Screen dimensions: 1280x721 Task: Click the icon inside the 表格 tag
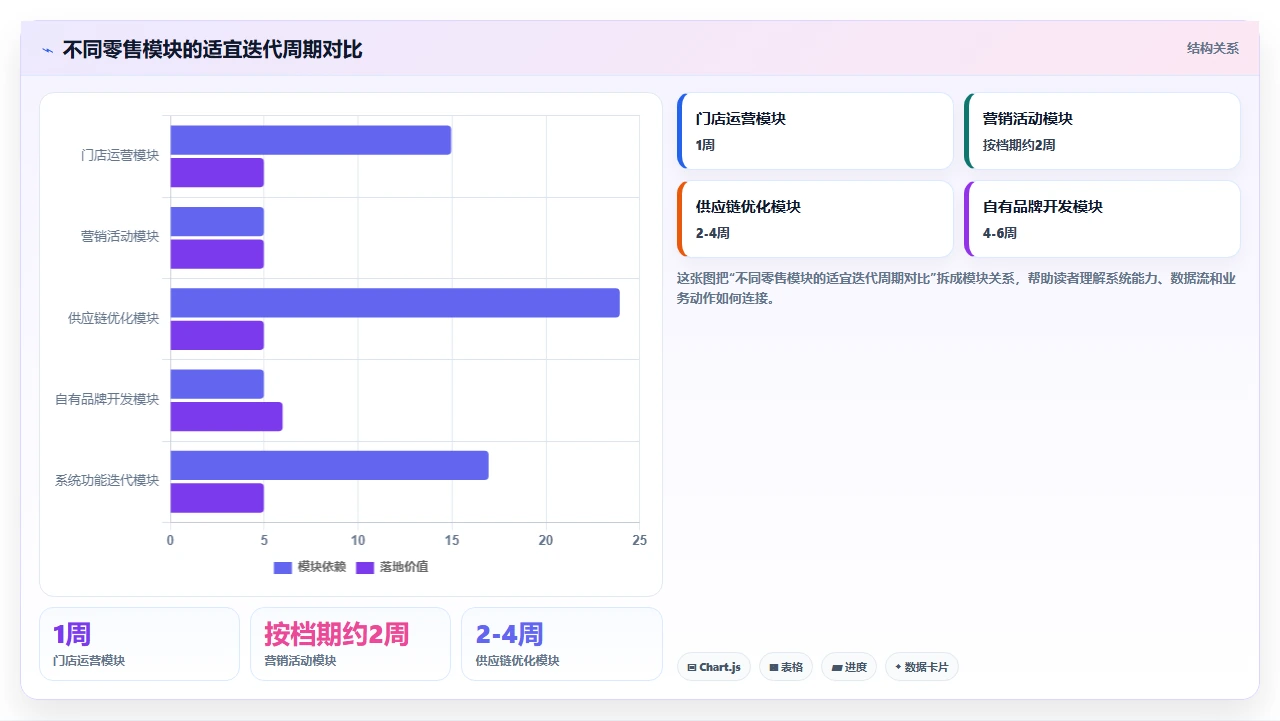tap(773, 667)
